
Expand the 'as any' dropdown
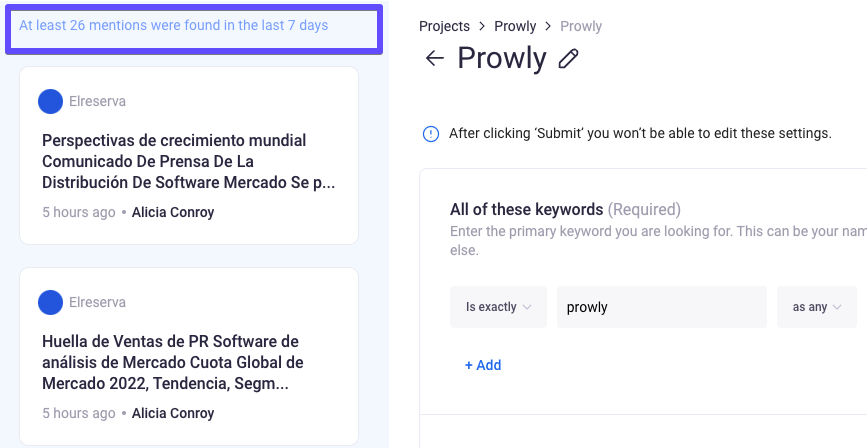(816, 307)
